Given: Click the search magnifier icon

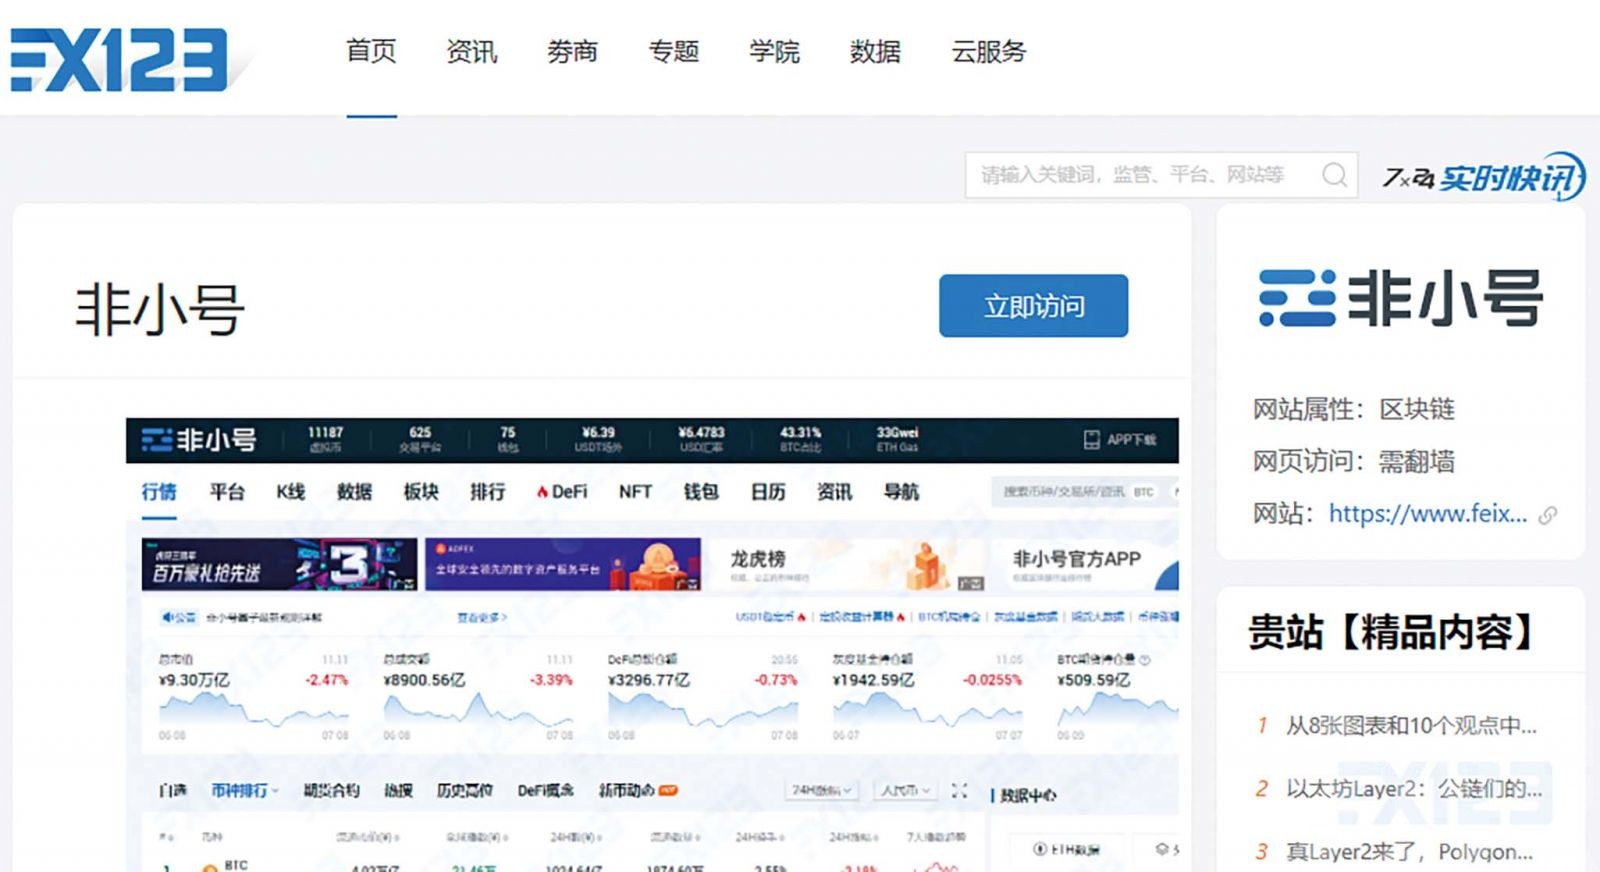Looking at the screenshot, I should [x=1334, y=175].
